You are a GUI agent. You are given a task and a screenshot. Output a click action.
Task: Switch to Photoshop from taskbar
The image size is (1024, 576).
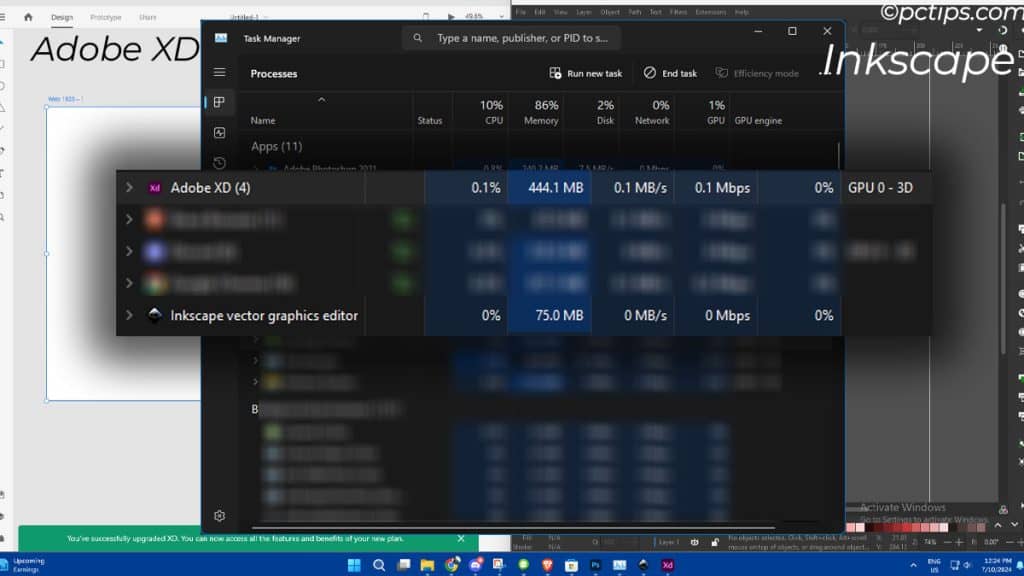596,566
